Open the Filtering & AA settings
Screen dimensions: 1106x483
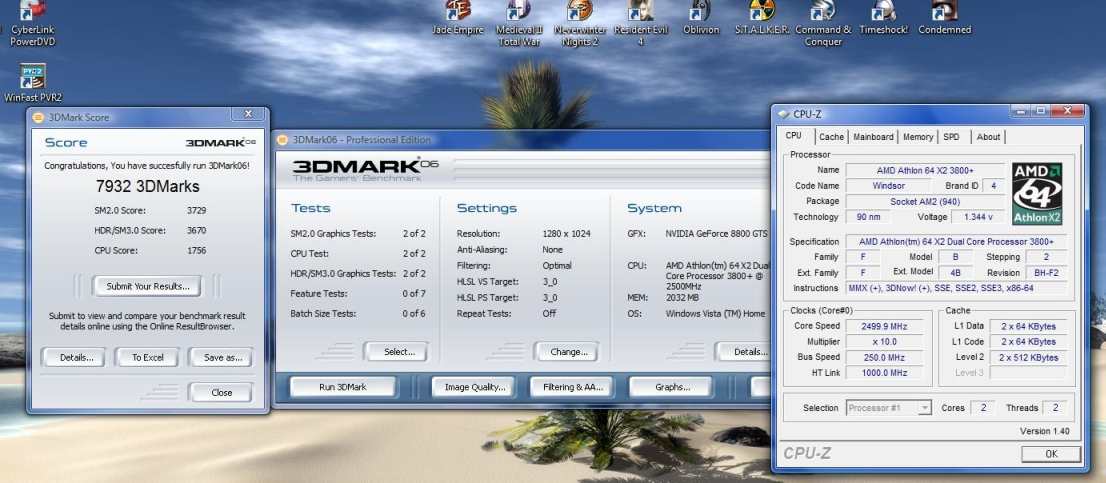(x=573, y=387)
